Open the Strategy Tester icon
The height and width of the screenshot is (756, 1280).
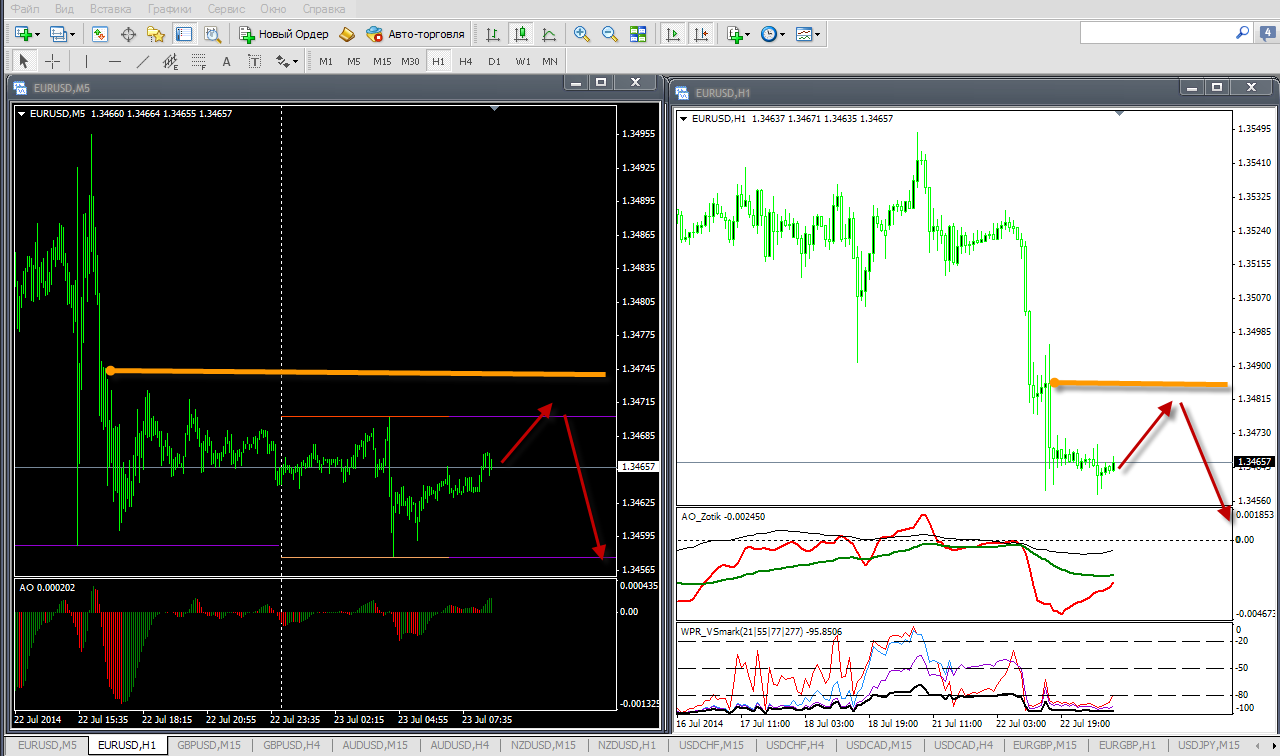tap(212, 34)
